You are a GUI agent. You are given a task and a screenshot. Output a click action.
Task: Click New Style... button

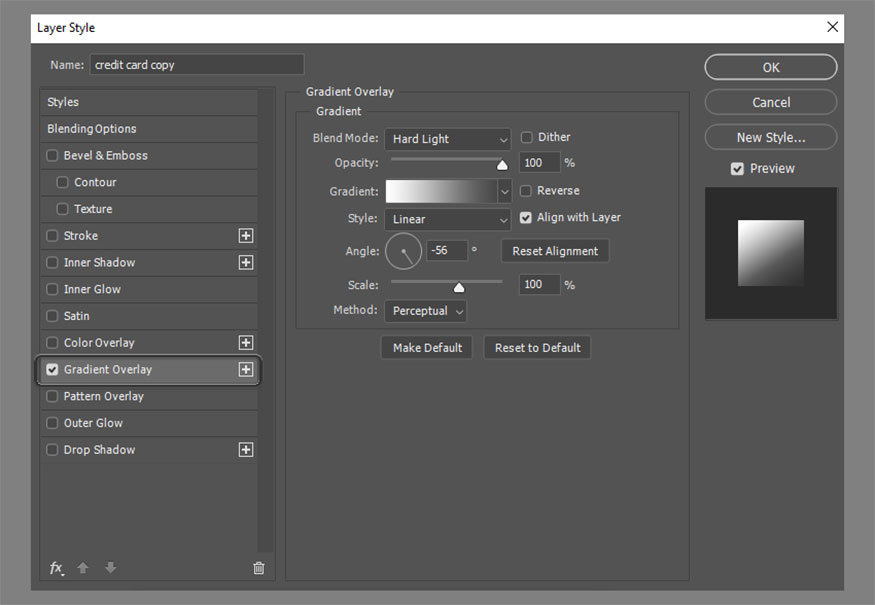coord(771,137)
